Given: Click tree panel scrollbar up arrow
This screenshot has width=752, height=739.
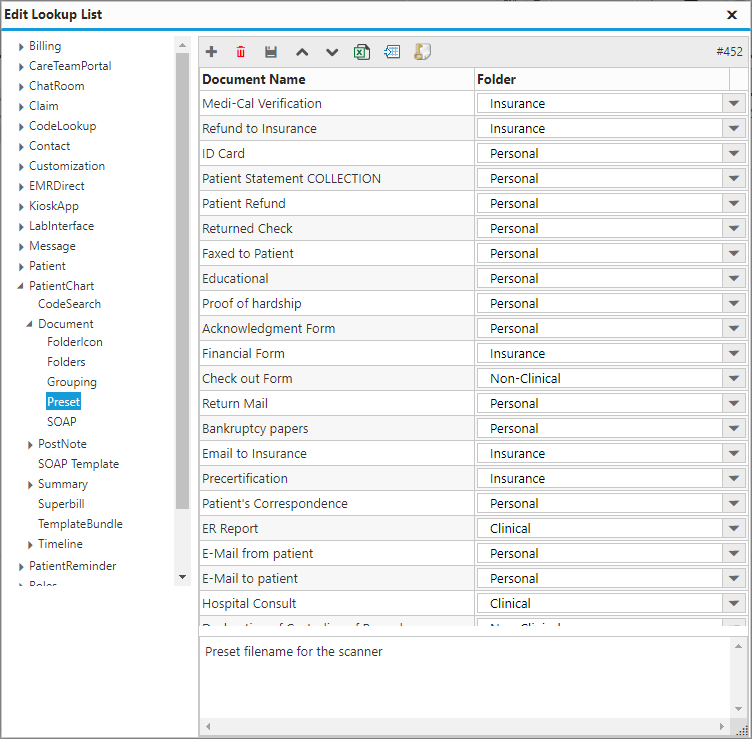Looking at the screenshot, I should click(182, 45).
